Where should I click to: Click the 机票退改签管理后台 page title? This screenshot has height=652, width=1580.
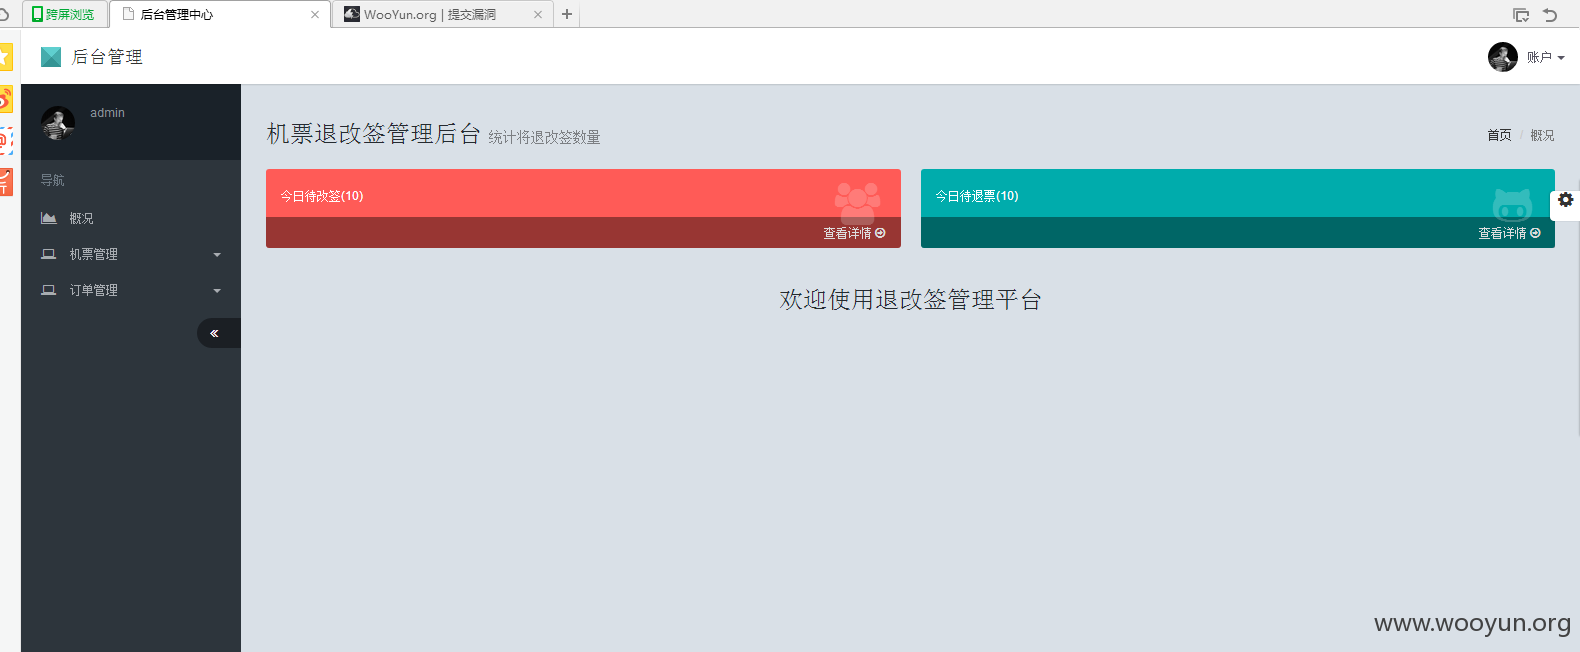(374, 134)
